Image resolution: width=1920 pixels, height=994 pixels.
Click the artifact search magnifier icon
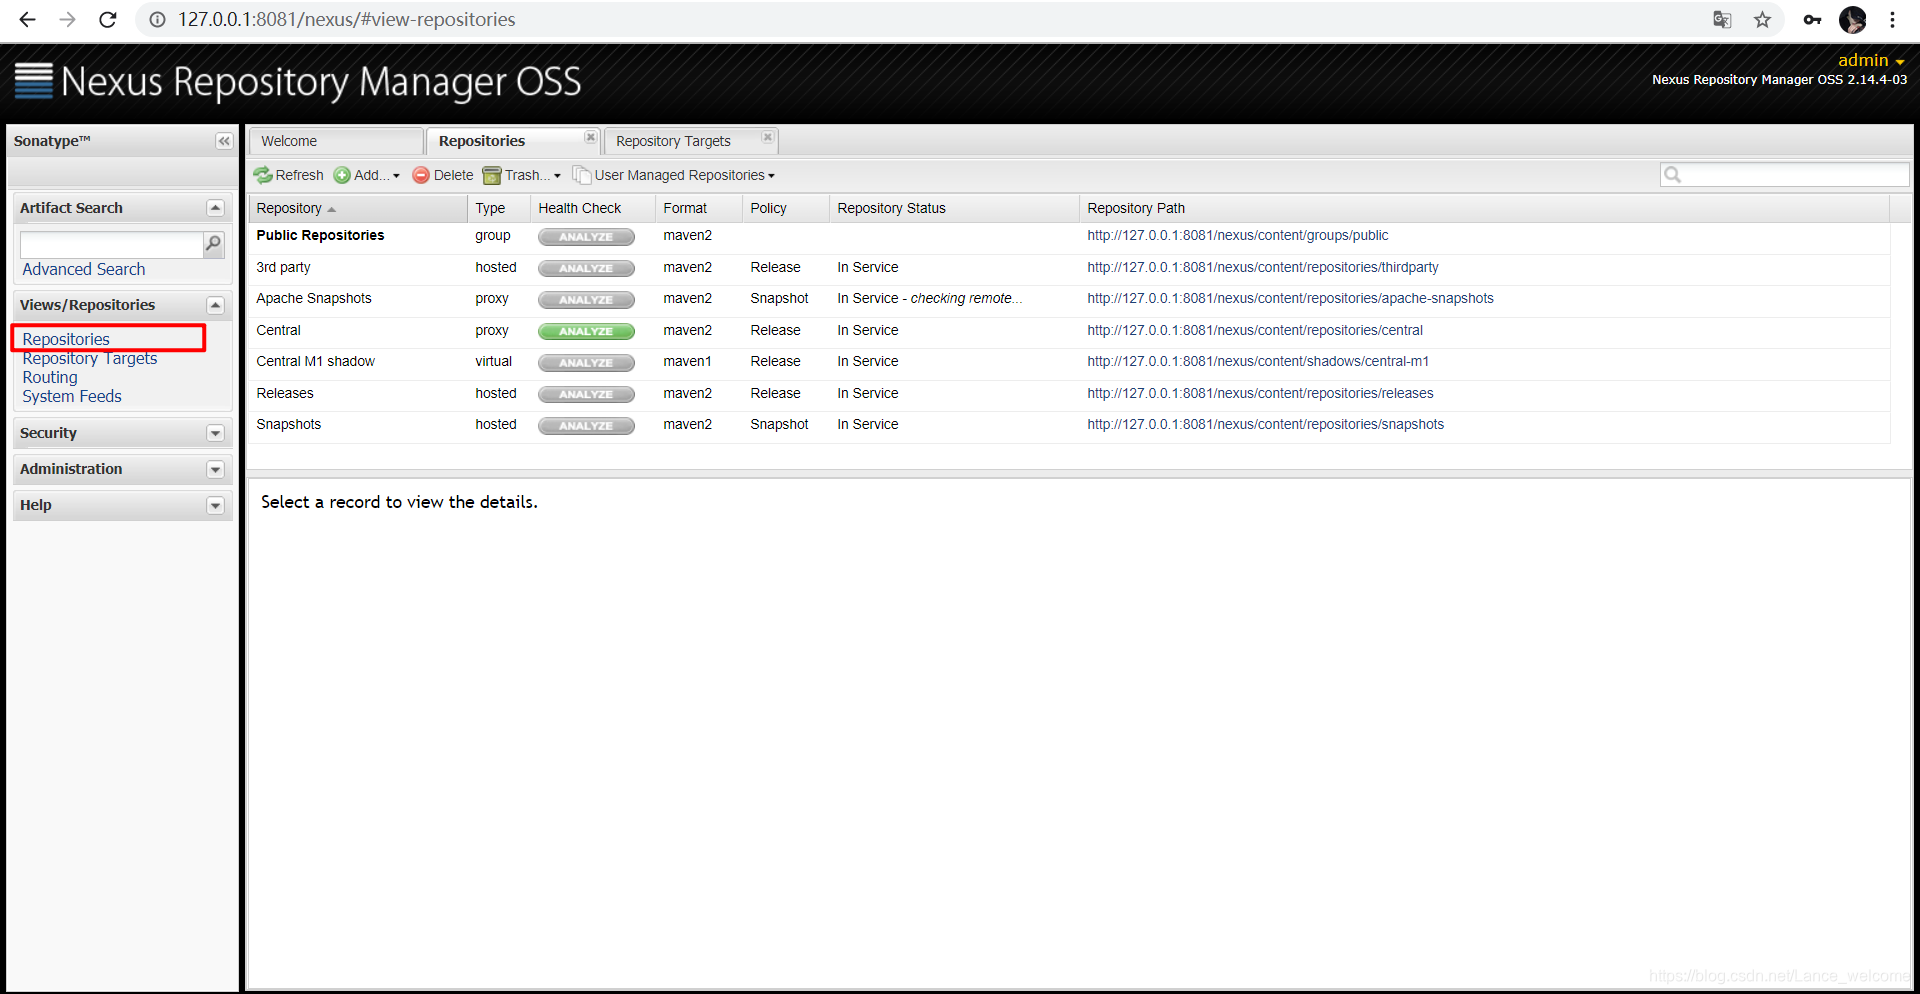[213, 244]
